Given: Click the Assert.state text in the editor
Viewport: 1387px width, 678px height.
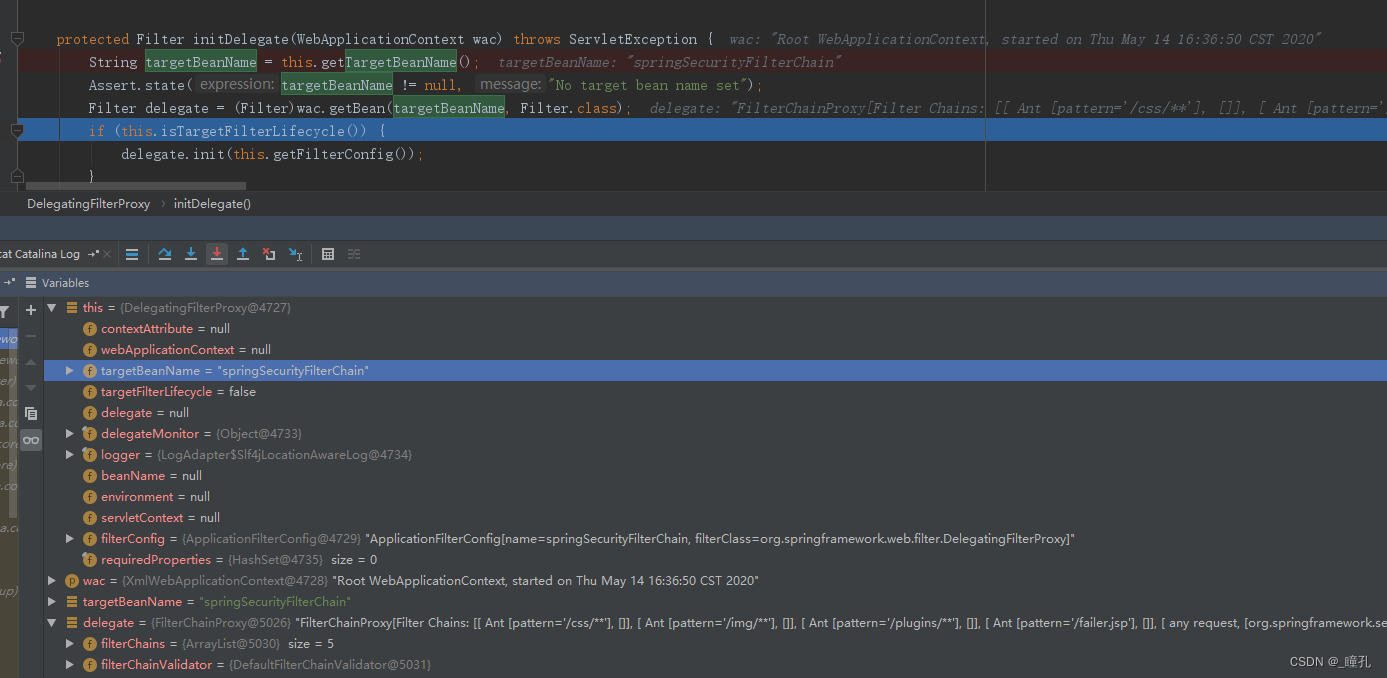Looking at the screenshot, I should point(137,85).
